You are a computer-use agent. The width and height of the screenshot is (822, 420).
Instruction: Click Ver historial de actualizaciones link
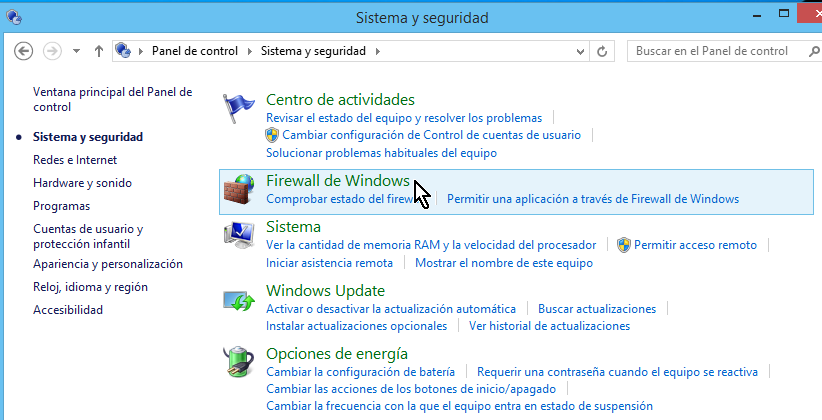pyautogui.click(x=549, y=326)
